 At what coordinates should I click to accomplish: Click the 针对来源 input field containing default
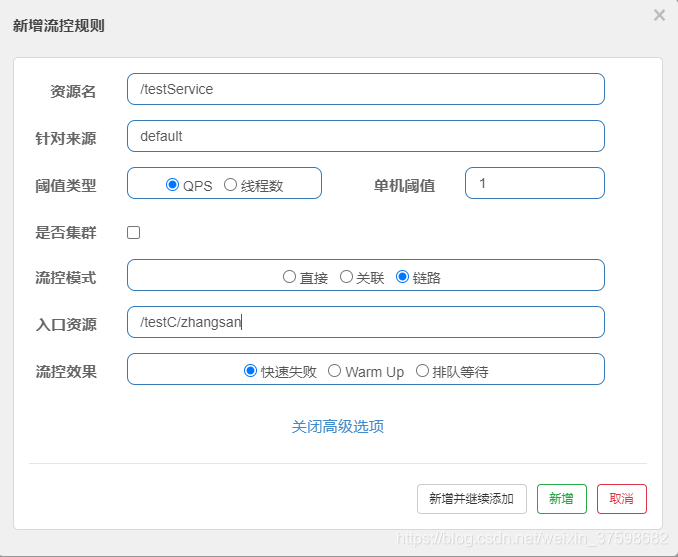(x=366, y=136)
